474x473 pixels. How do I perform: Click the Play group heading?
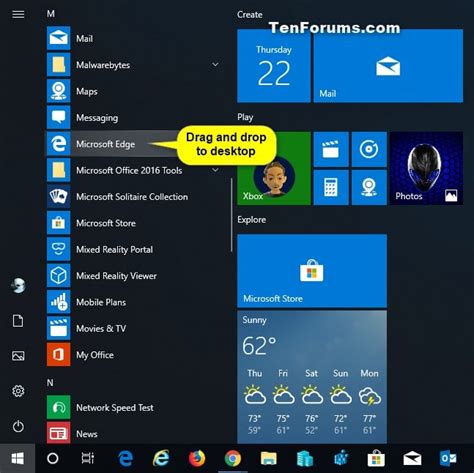tap(245, 117)
